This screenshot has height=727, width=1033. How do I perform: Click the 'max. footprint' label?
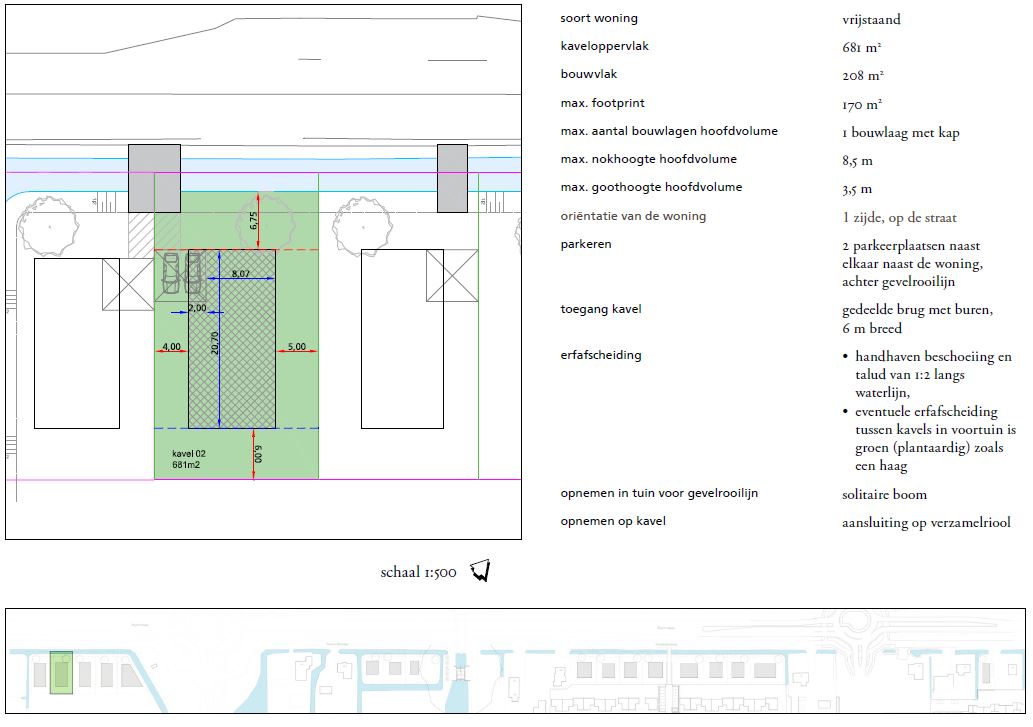click(x=603, y=103)
